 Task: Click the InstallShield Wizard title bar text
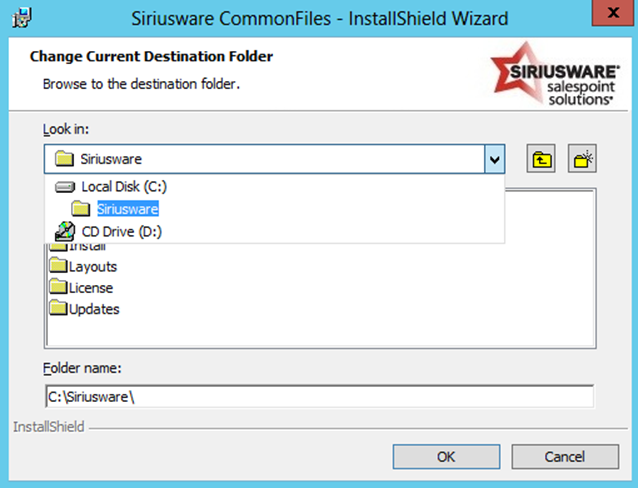(321, 18)
